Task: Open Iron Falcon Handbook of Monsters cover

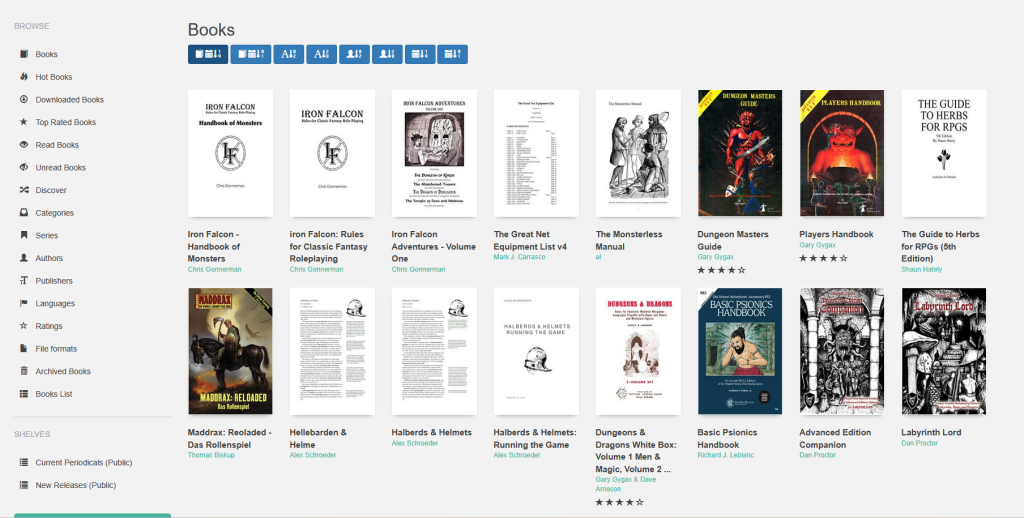Action: [231, 153]
